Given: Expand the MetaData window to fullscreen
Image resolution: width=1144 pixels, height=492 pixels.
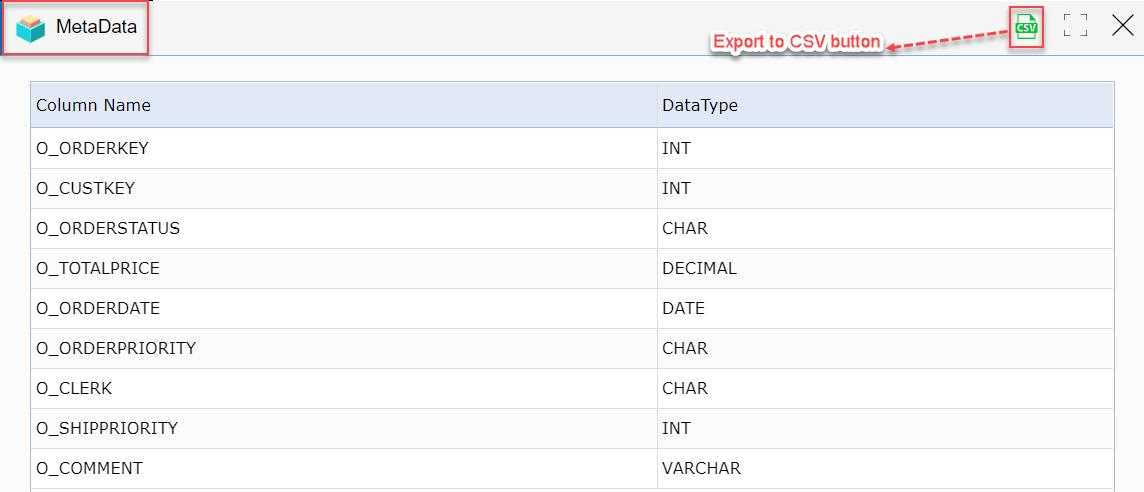Looking at the screenshot, I should pyautogui.click(x=1075, y=26).
